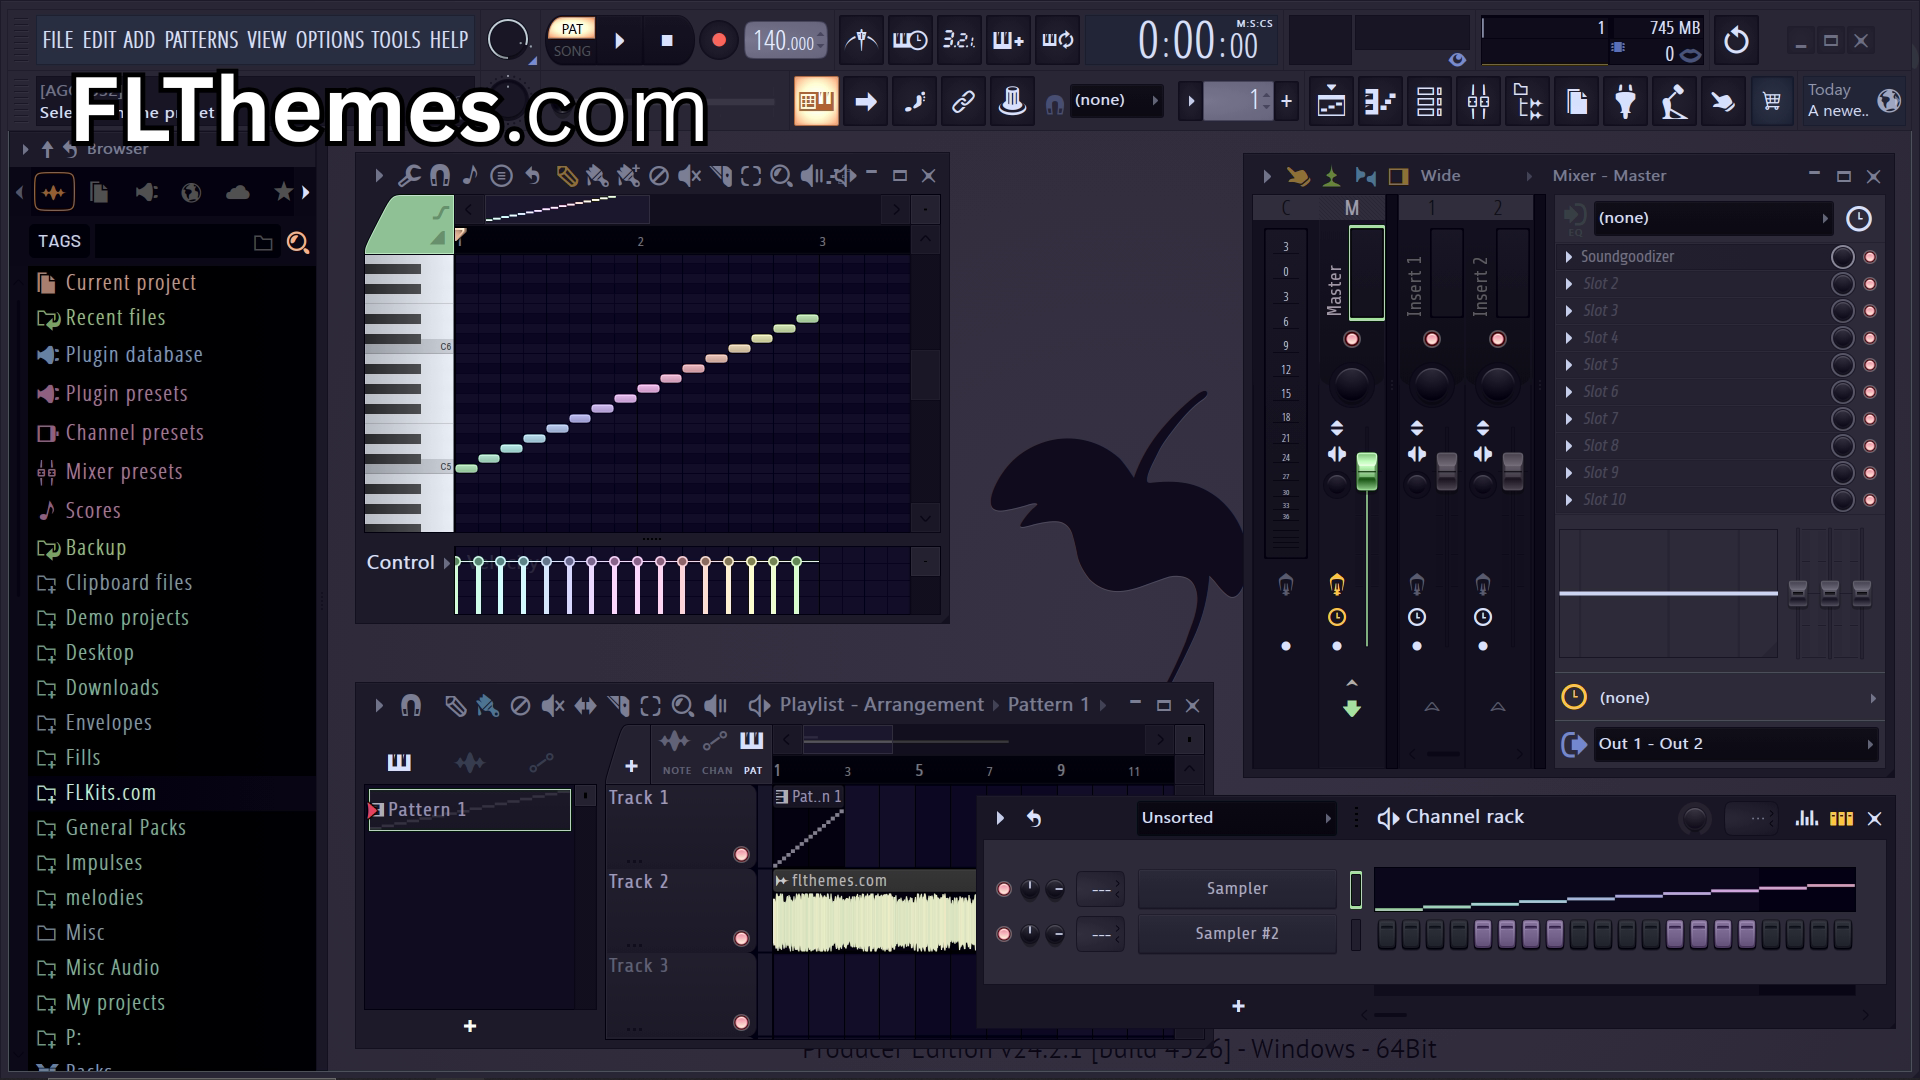
Task: Click the record button
Action: (718, 41)
